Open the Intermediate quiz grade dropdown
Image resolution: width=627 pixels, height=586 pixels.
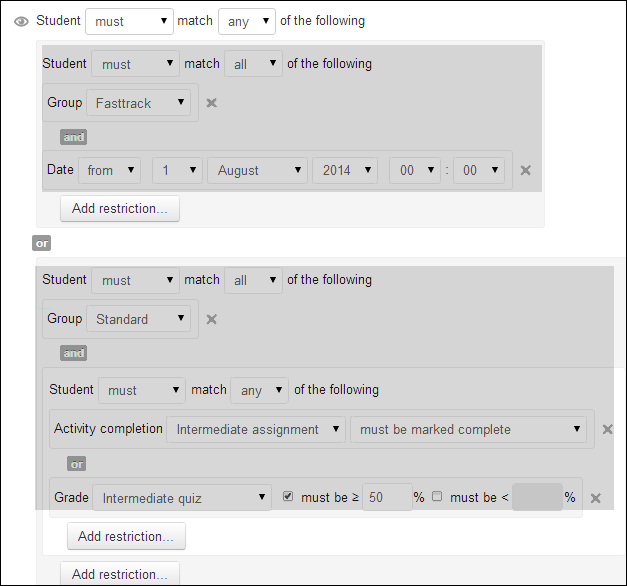coord(181,497)
